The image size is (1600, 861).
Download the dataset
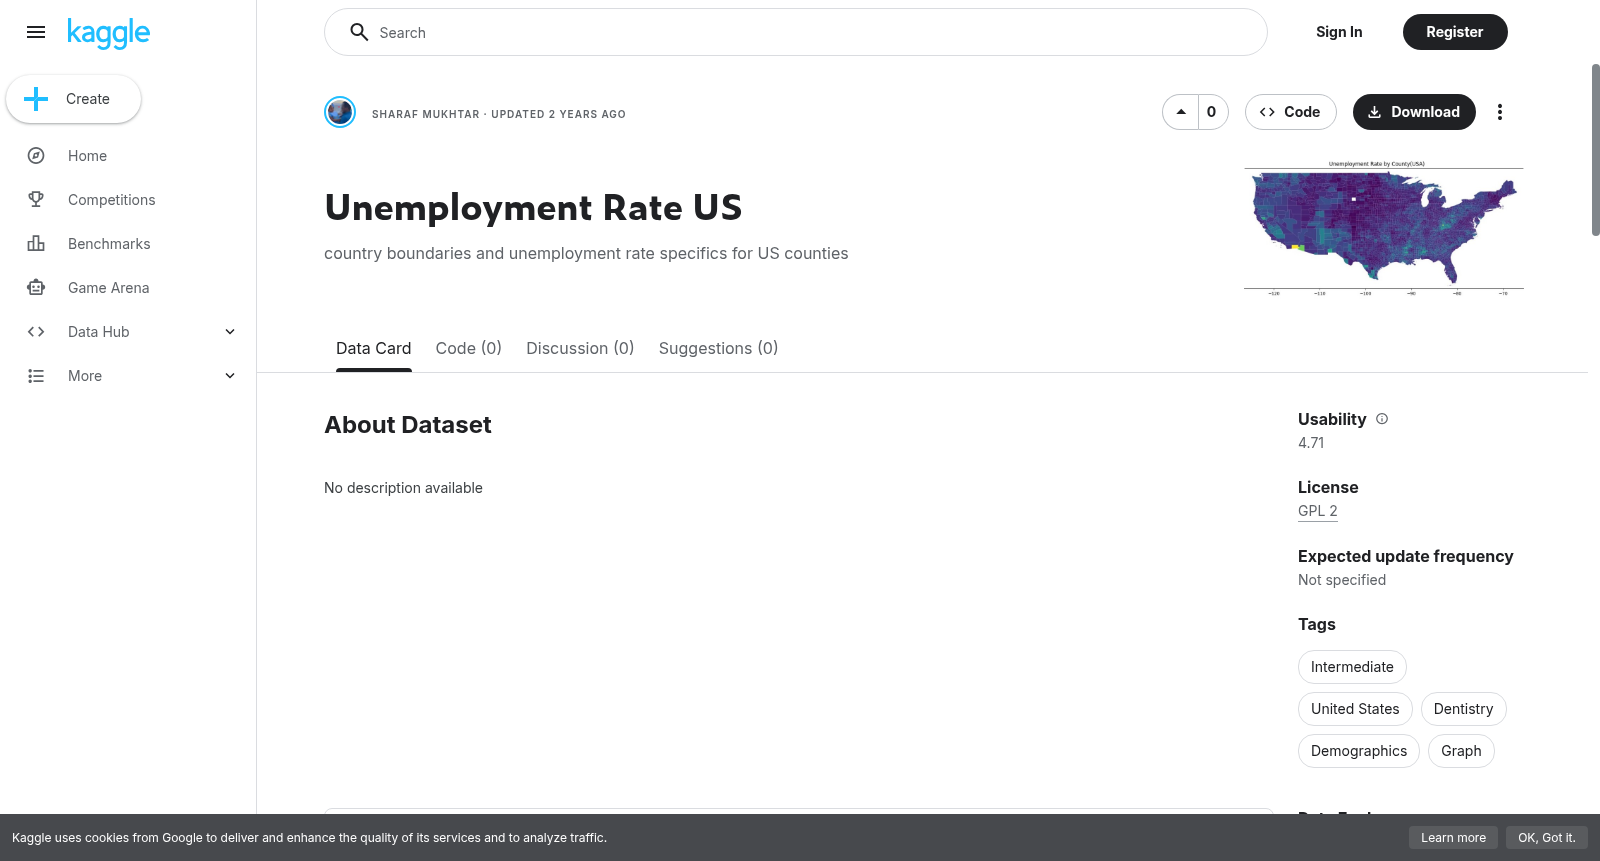(x=1414, y=112)
